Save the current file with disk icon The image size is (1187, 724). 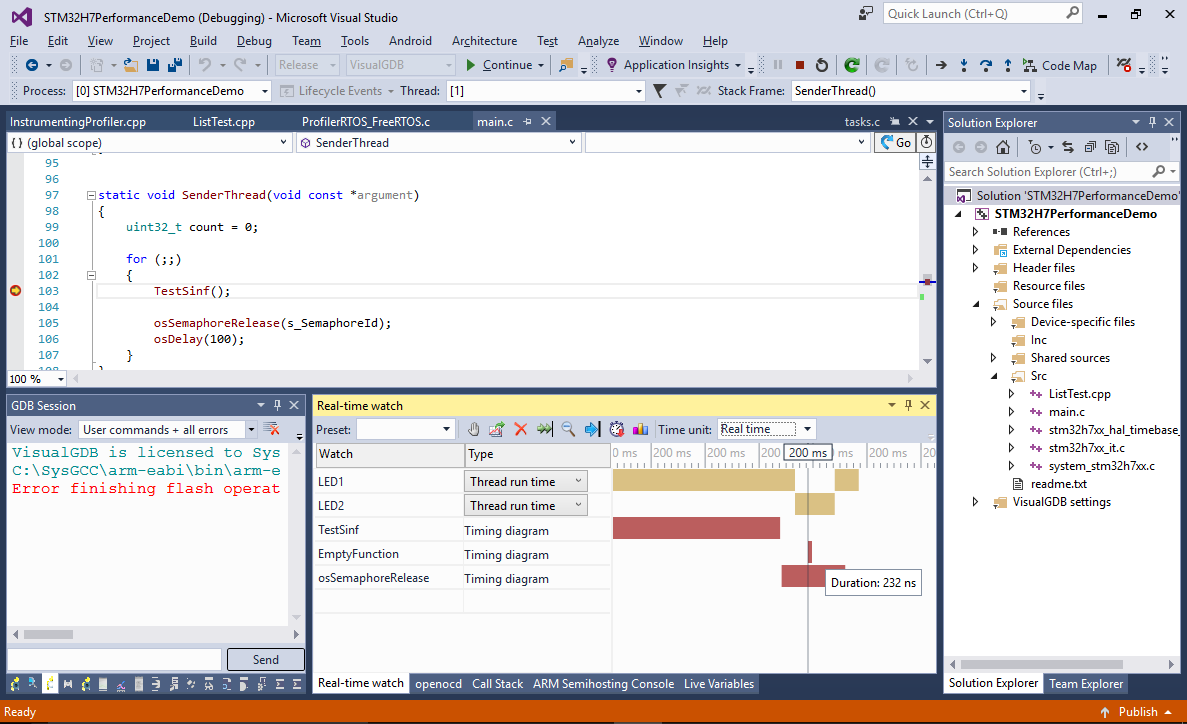153,65
